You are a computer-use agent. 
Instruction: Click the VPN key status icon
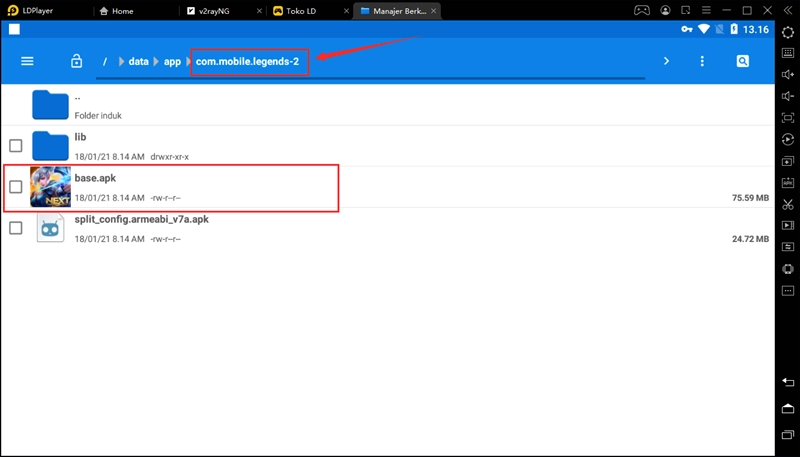[687, 30]
